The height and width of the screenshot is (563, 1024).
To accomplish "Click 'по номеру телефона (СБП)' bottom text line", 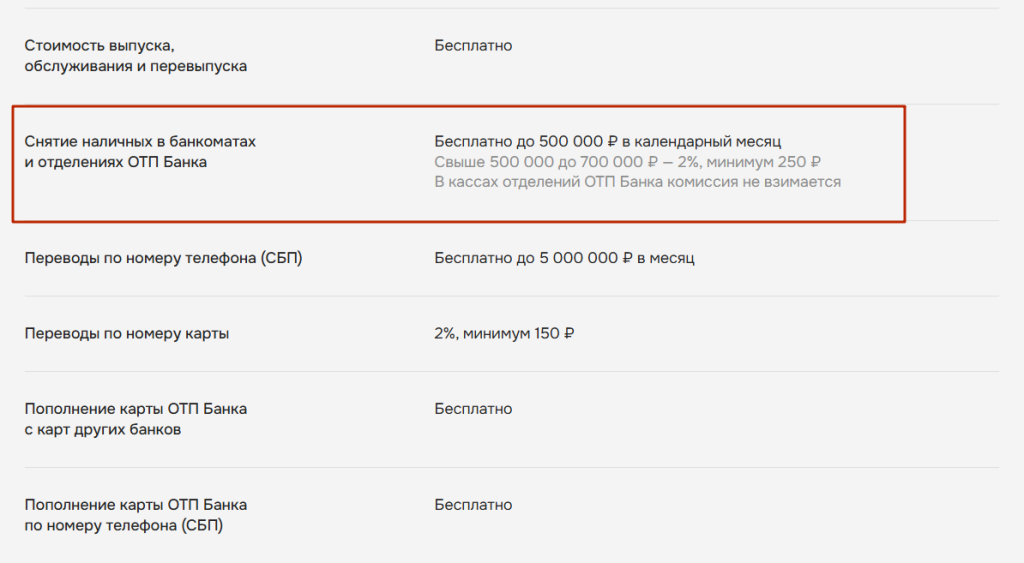I will tap(123, 526).
